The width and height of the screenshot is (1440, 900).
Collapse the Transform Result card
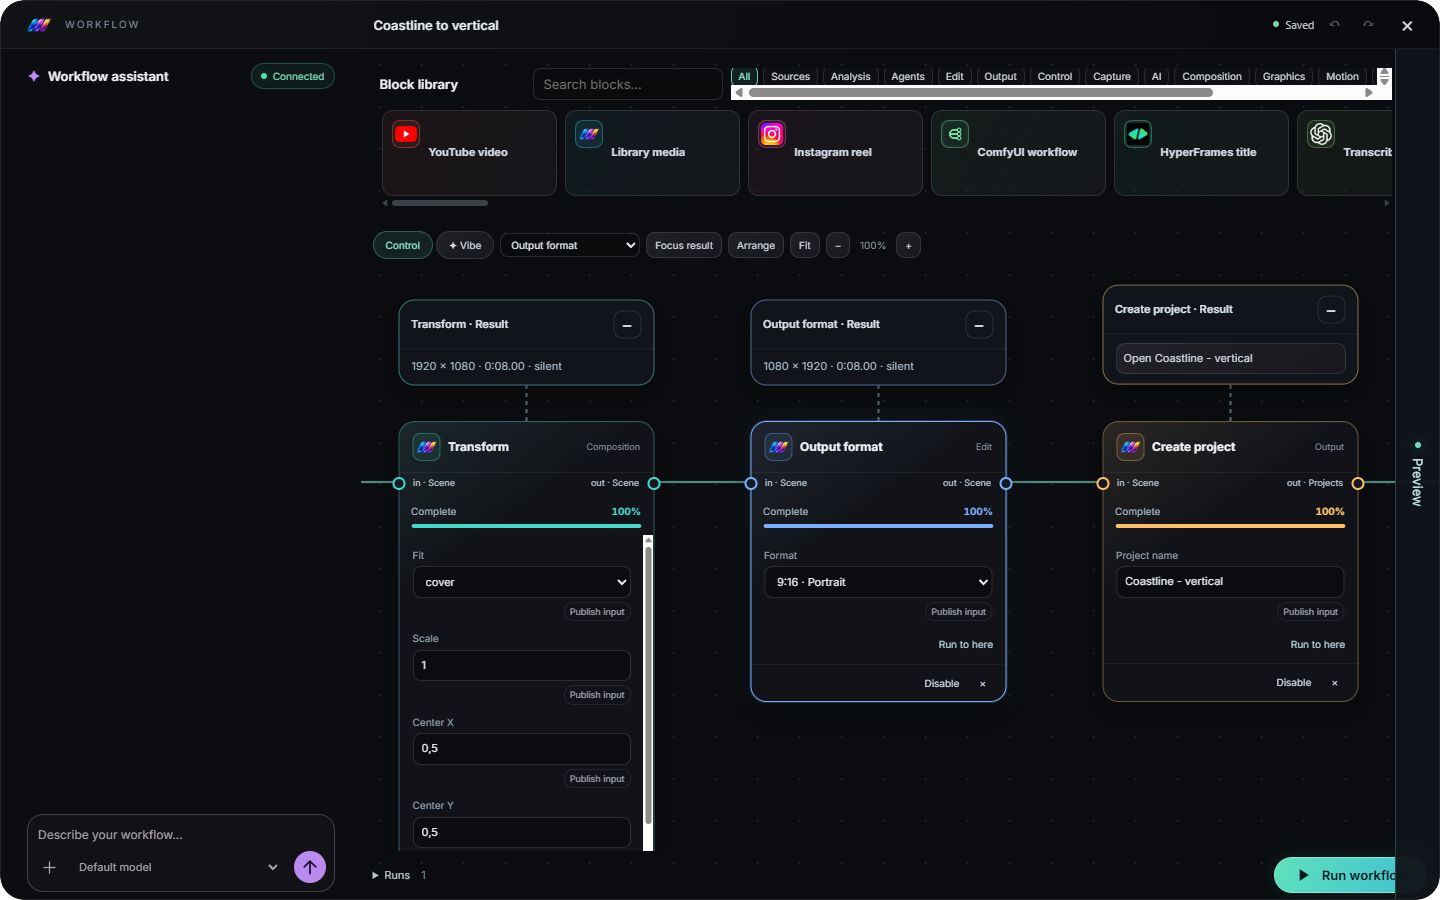point(627,325)
